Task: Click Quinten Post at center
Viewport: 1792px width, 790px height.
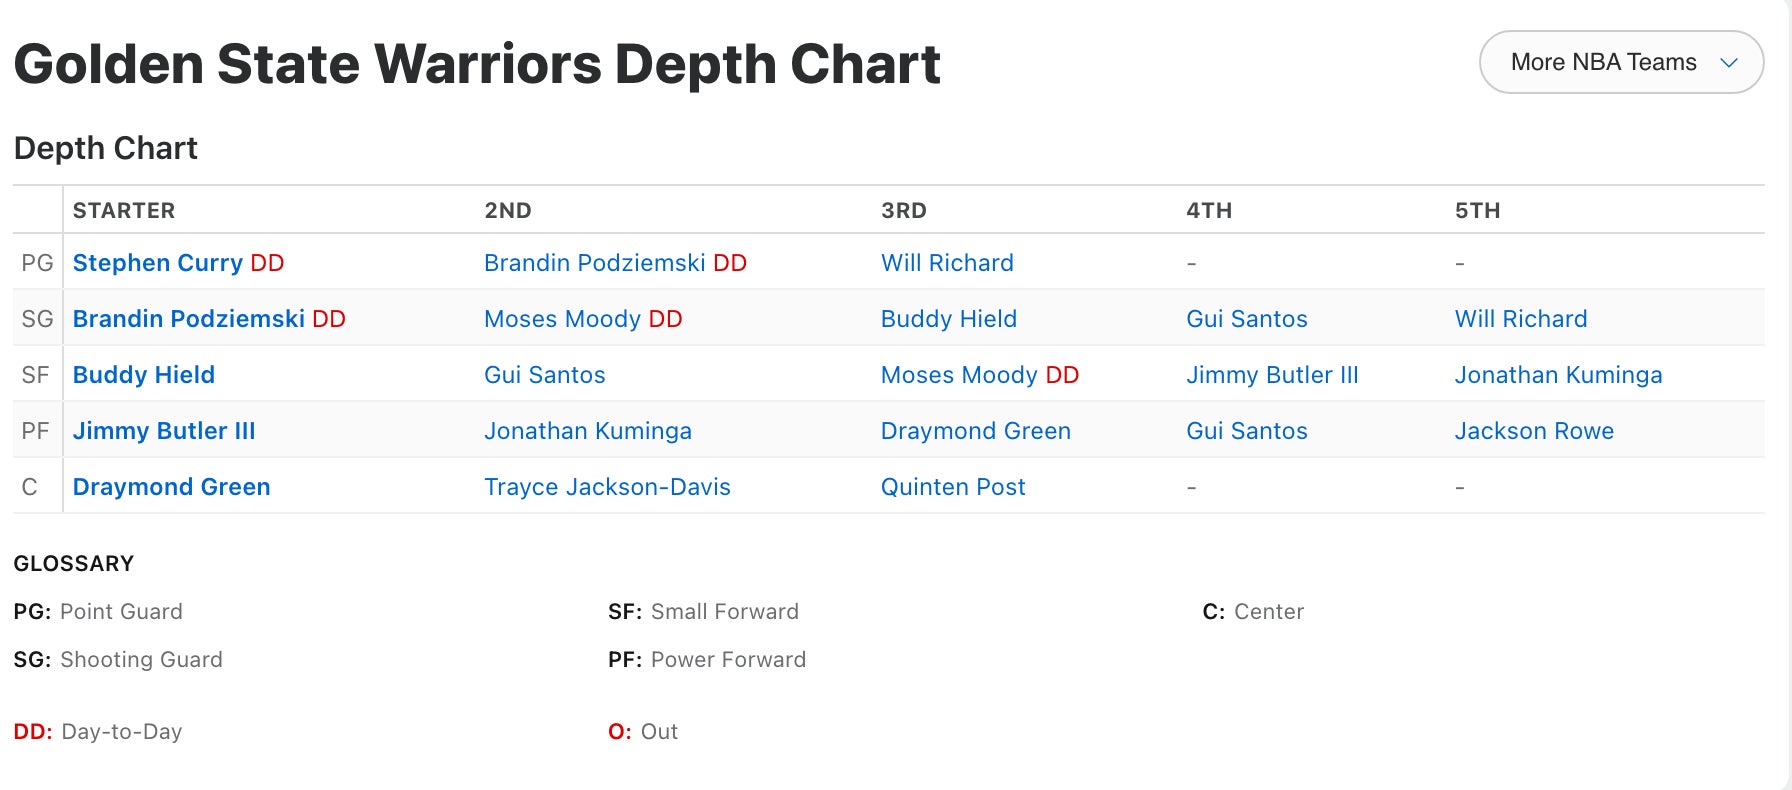Action: click(952, 487)
